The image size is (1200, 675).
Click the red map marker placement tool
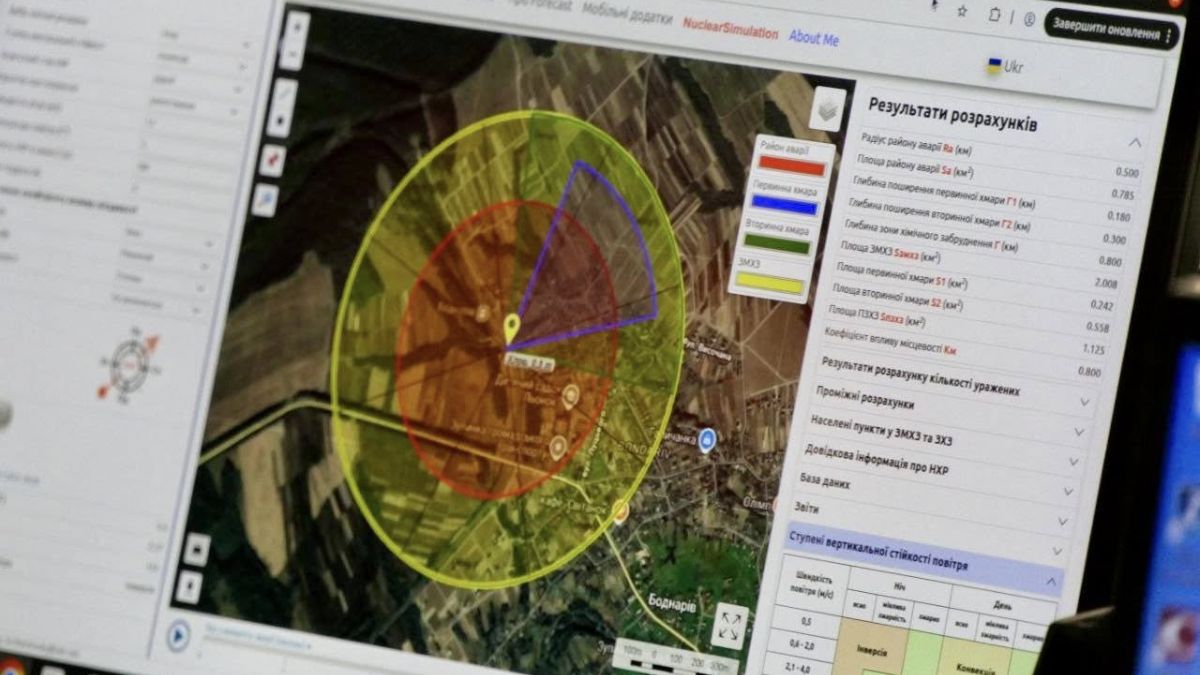tap(271, 160)
